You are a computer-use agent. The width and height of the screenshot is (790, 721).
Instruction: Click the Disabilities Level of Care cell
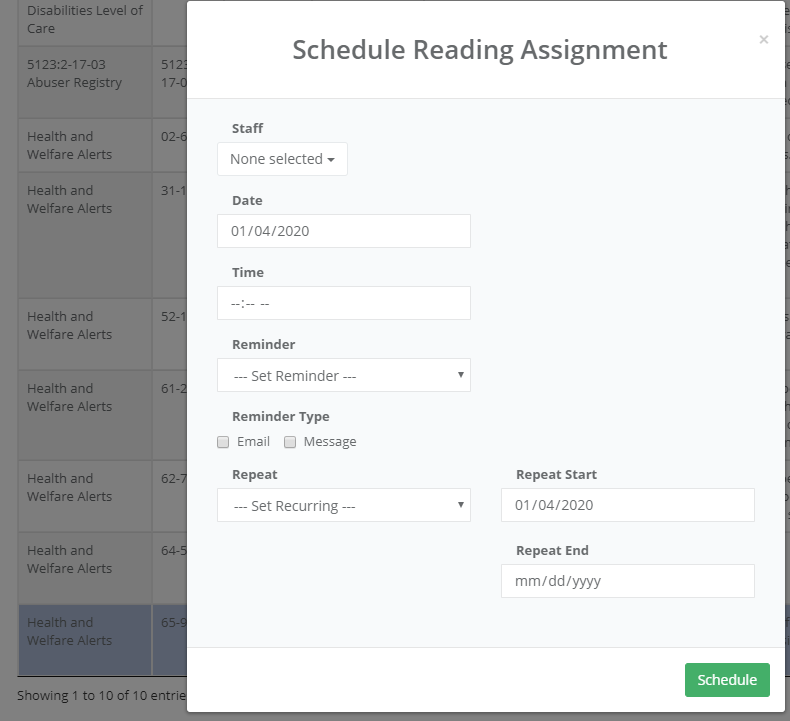point(84,20)
